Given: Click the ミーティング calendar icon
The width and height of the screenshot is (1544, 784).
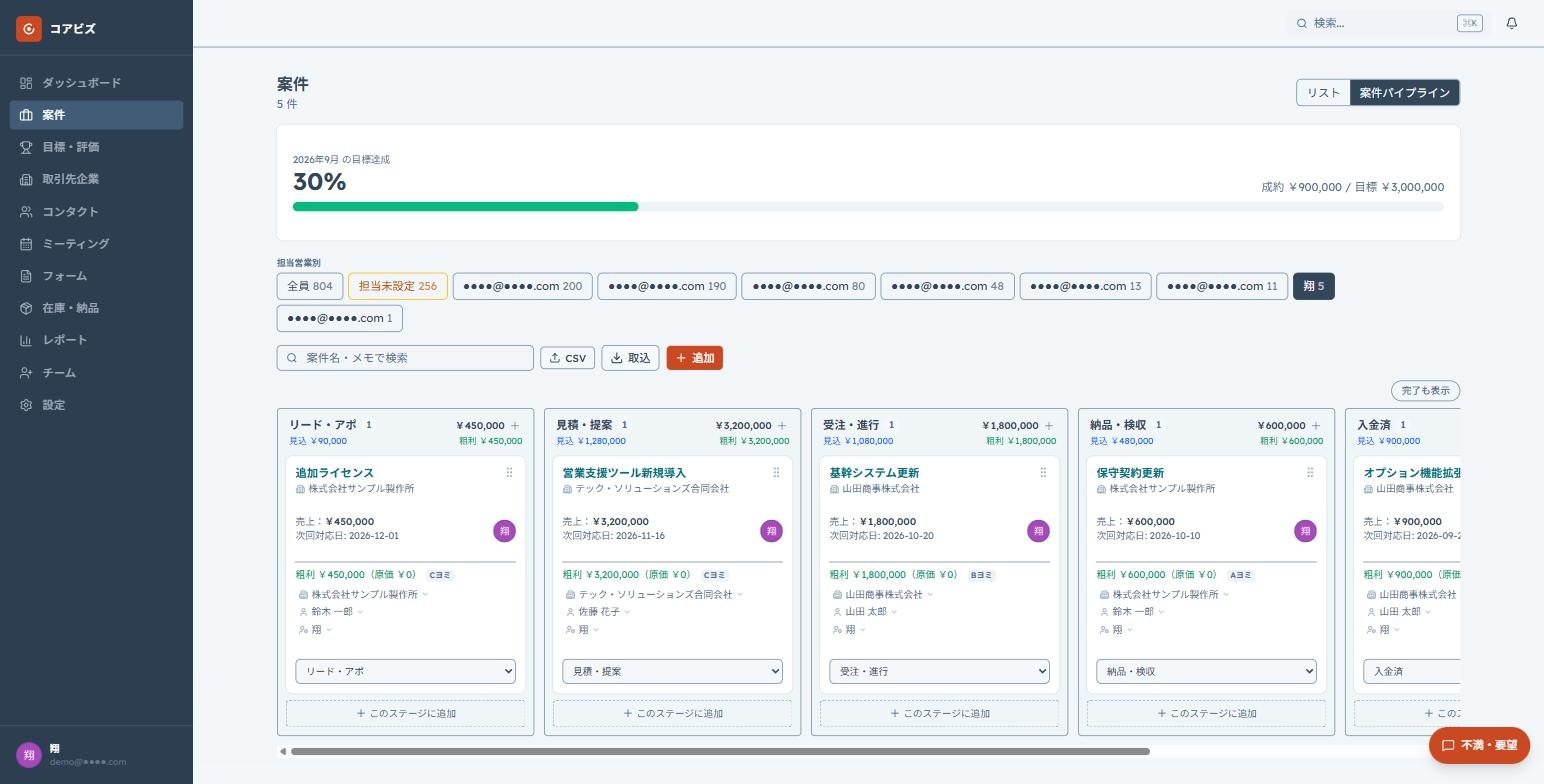Looking at the screenshot, I should 26,244.
